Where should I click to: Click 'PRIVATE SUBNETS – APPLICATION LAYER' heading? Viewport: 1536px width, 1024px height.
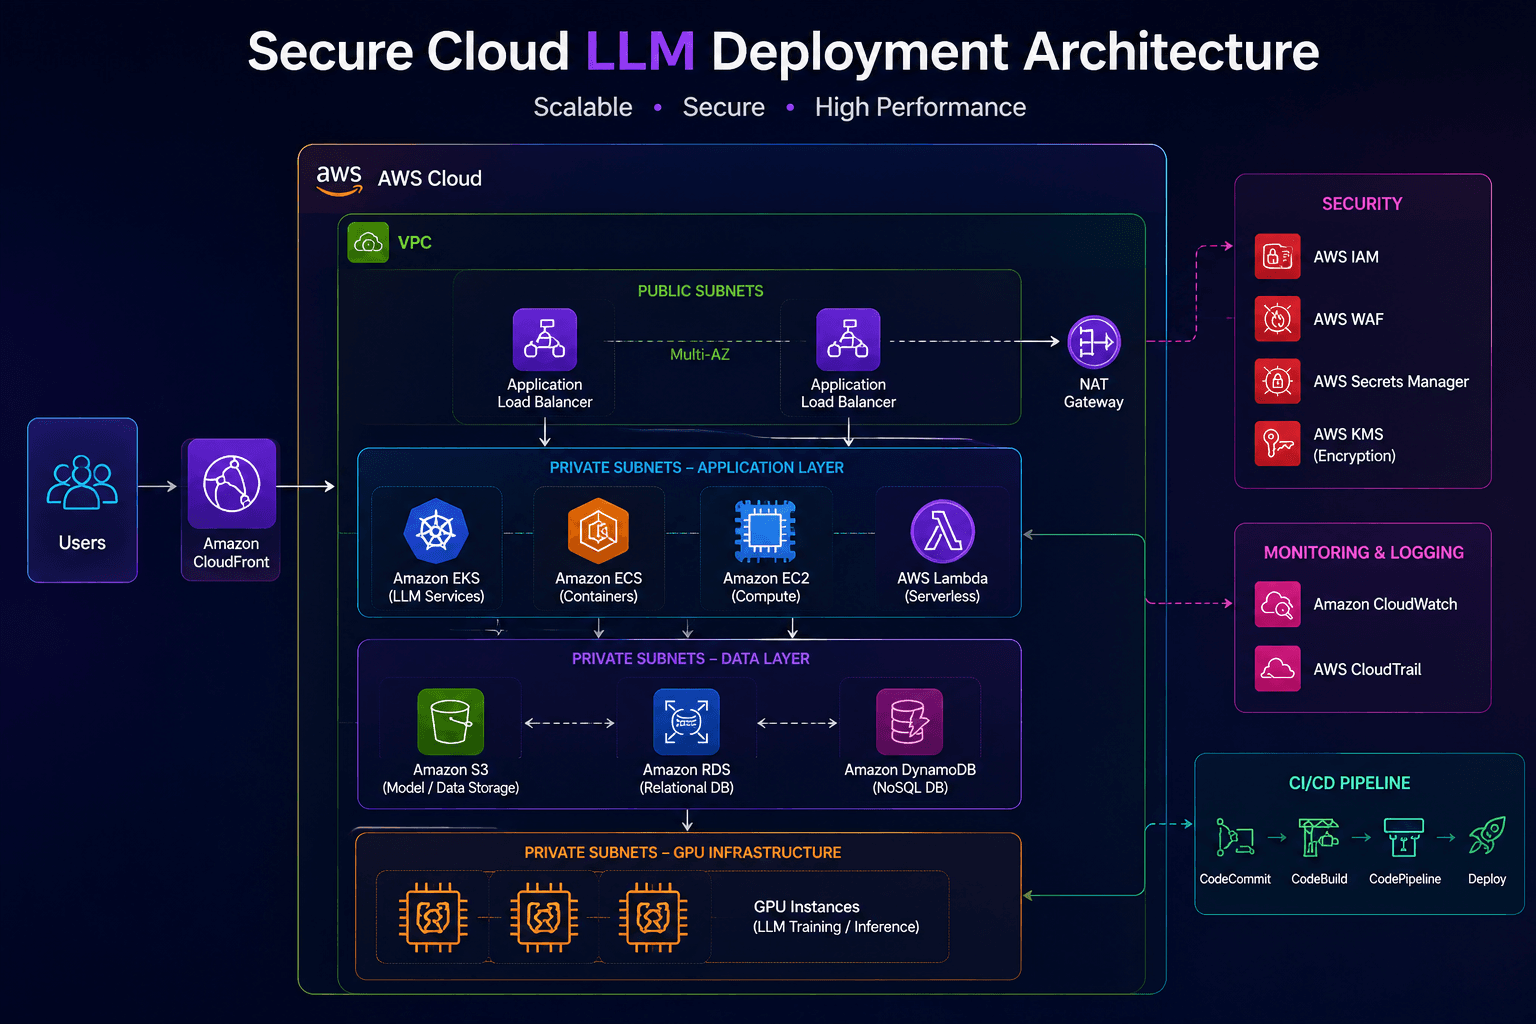point(697,468)
